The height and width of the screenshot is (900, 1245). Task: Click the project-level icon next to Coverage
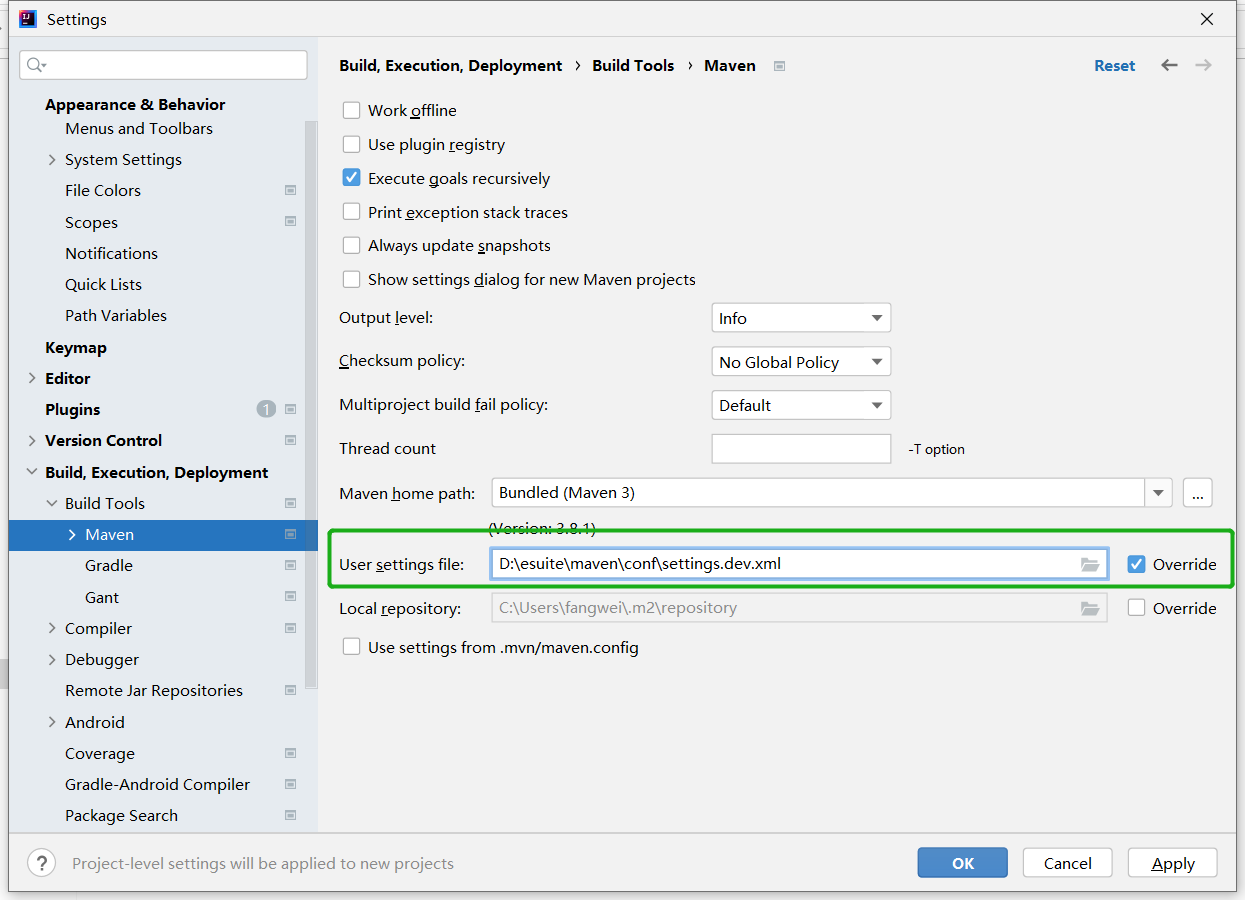290,753
